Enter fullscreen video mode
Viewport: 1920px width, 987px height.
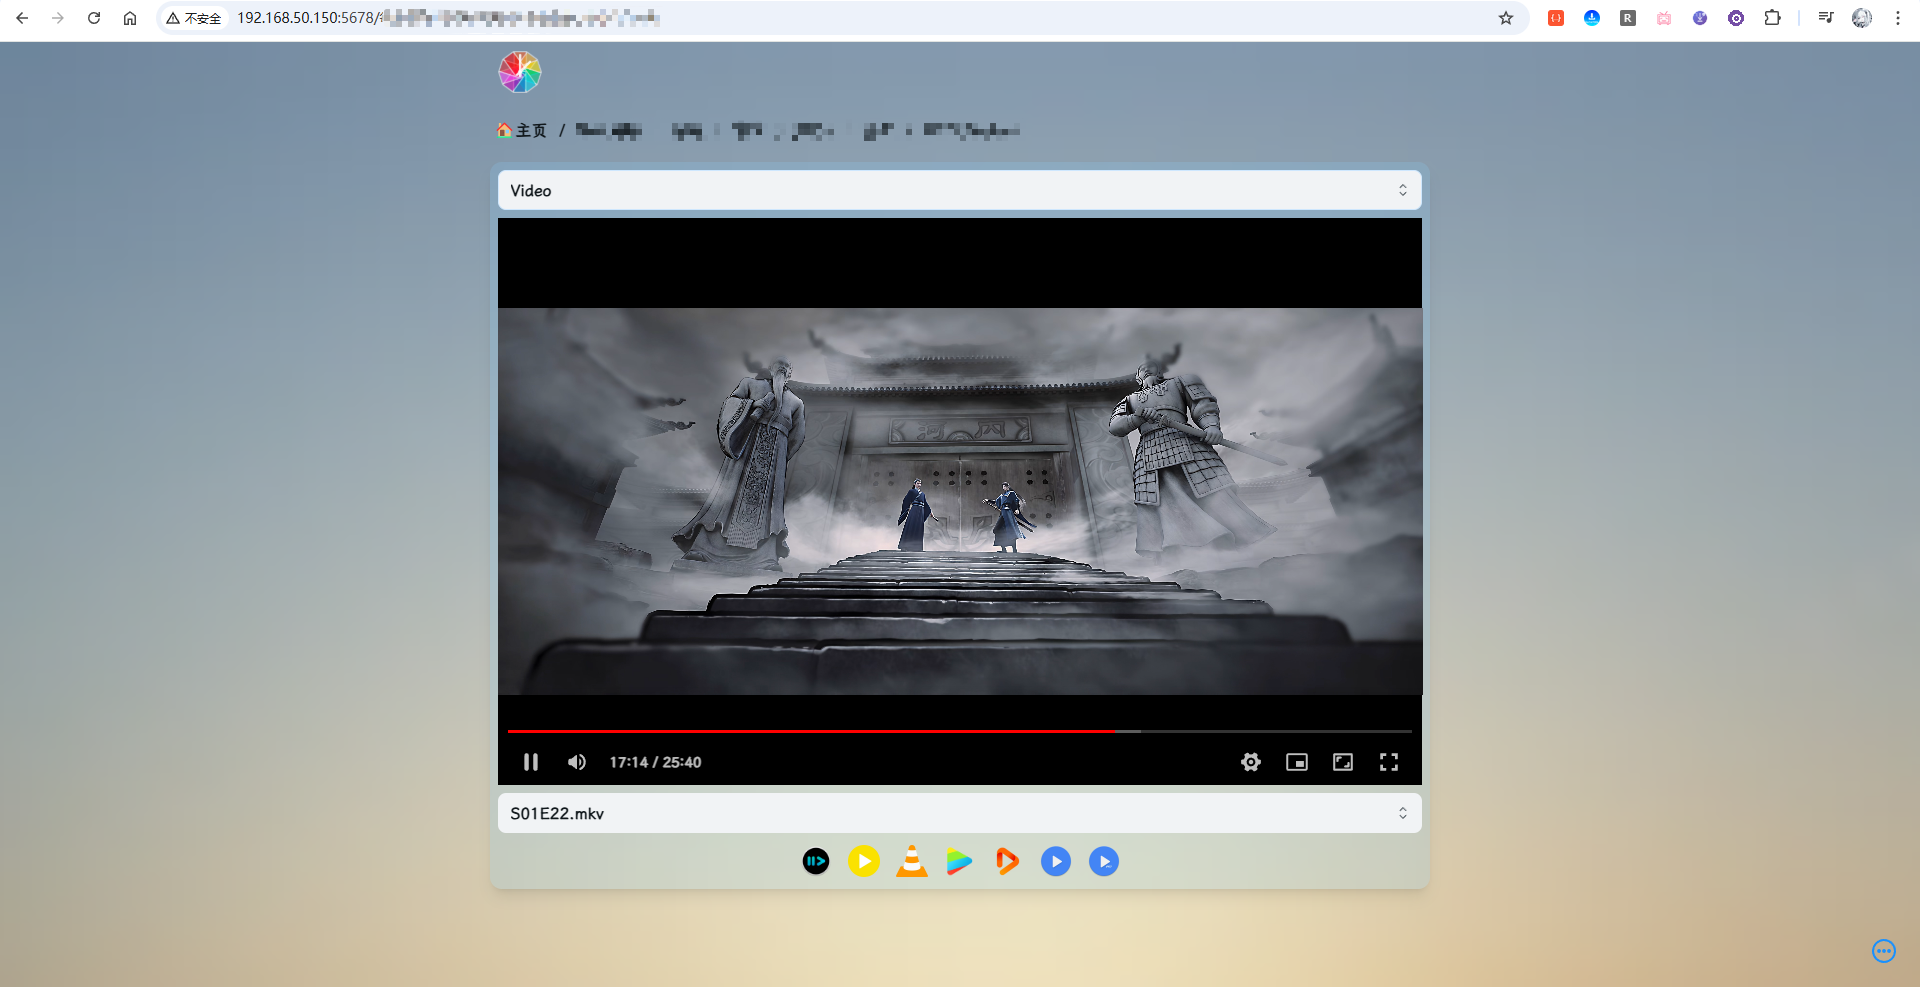1388,762
